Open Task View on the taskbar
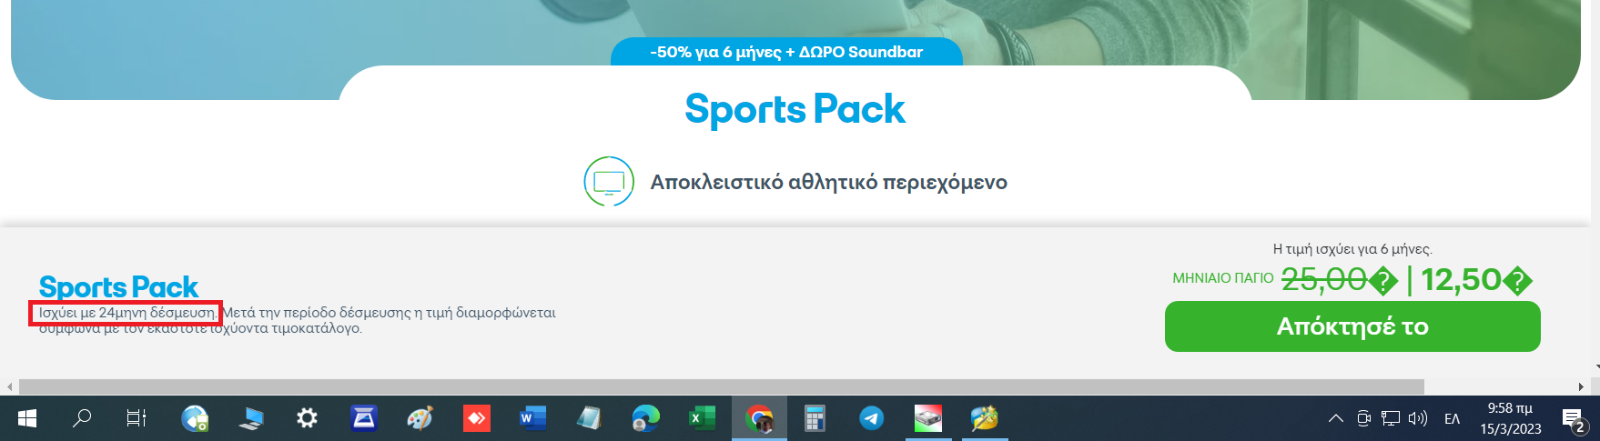Screen dimensions: 1600x441 (x=136, y=418)
